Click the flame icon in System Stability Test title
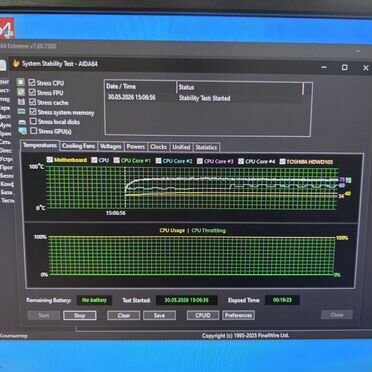The height and width of the screenshot is (372, 372). tap(16, 63)
